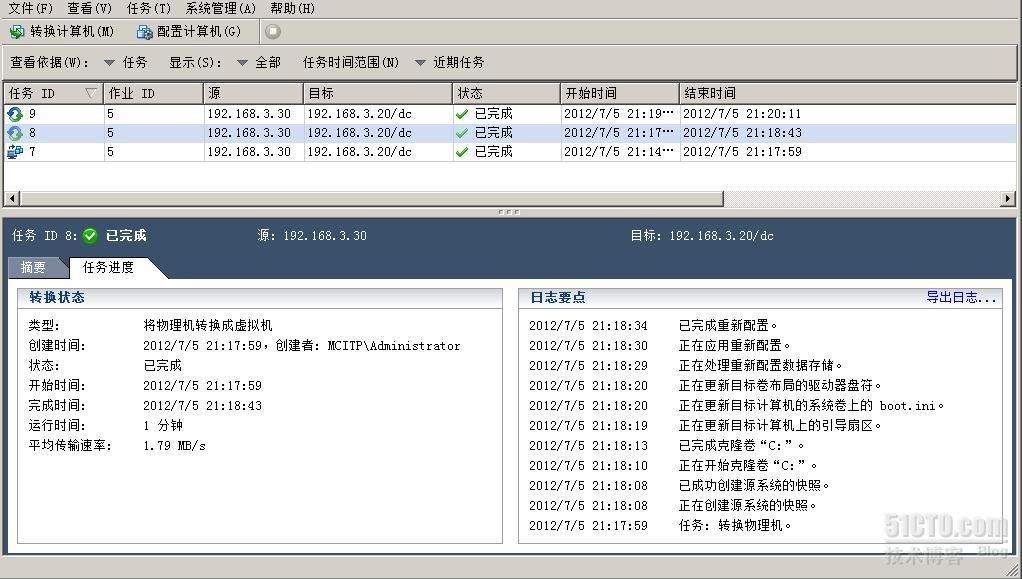Click the 导出日志... link
Viewport: 1022px width, 579px height.
point(961,297)
